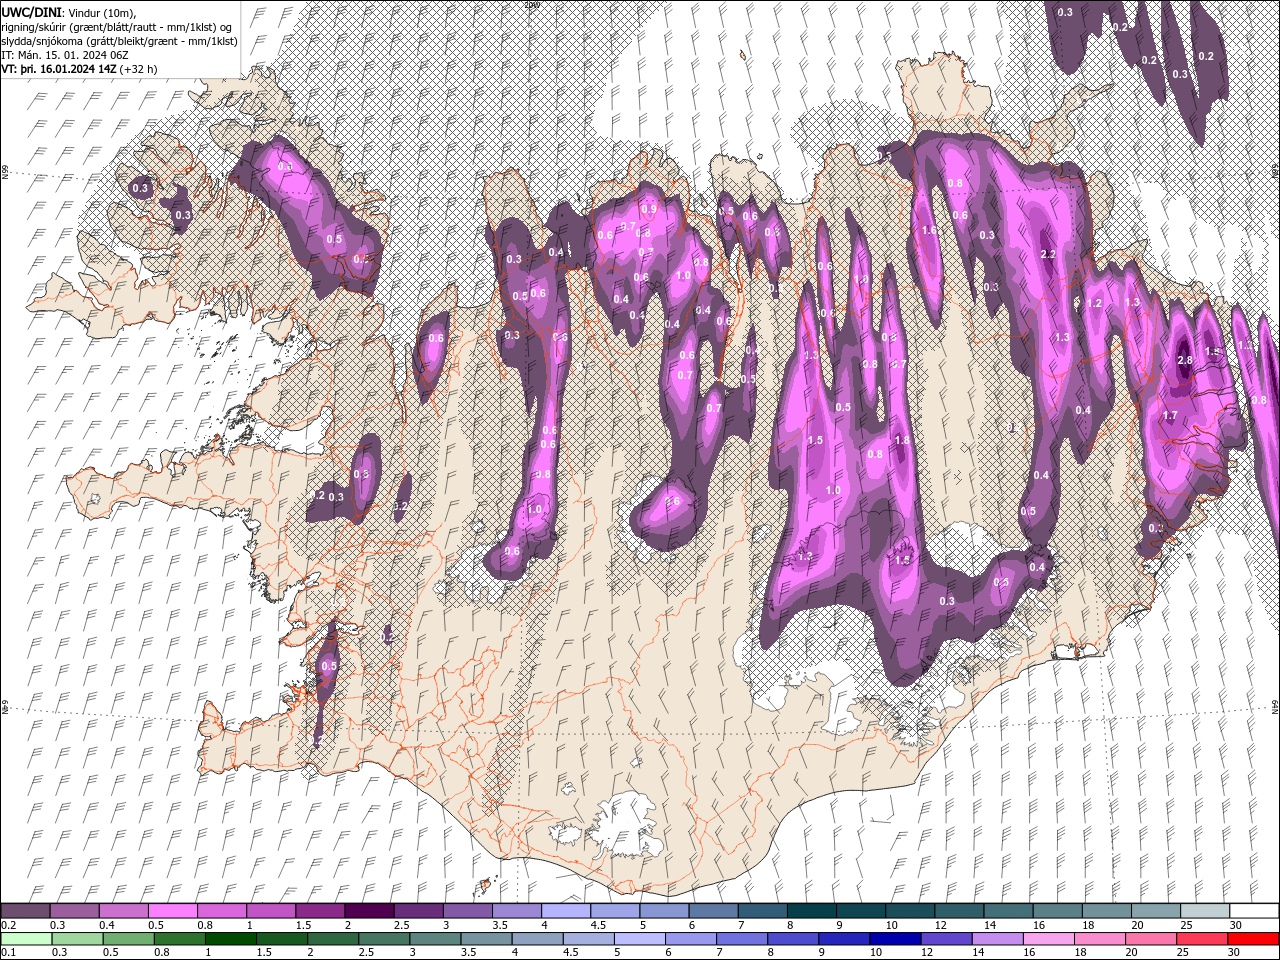Select the pale green 0.1–0.3 rain swatch
Viewport: 1280px width, 960px height.
click(25, 939)
